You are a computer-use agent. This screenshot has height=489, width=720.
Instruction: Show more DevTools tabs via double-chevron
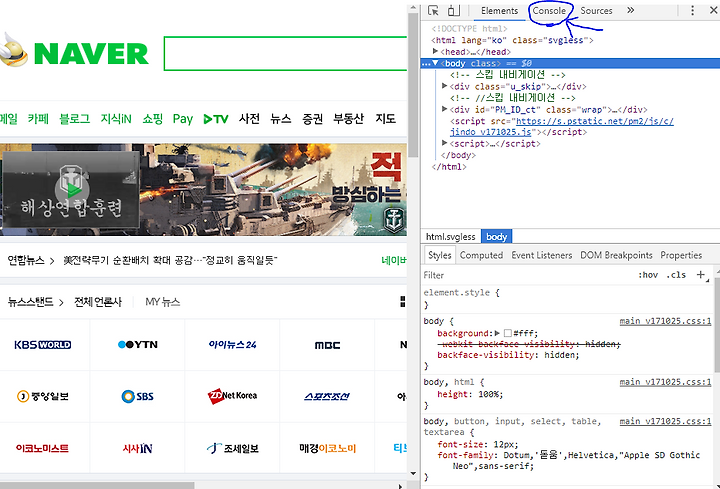point(630,10)
